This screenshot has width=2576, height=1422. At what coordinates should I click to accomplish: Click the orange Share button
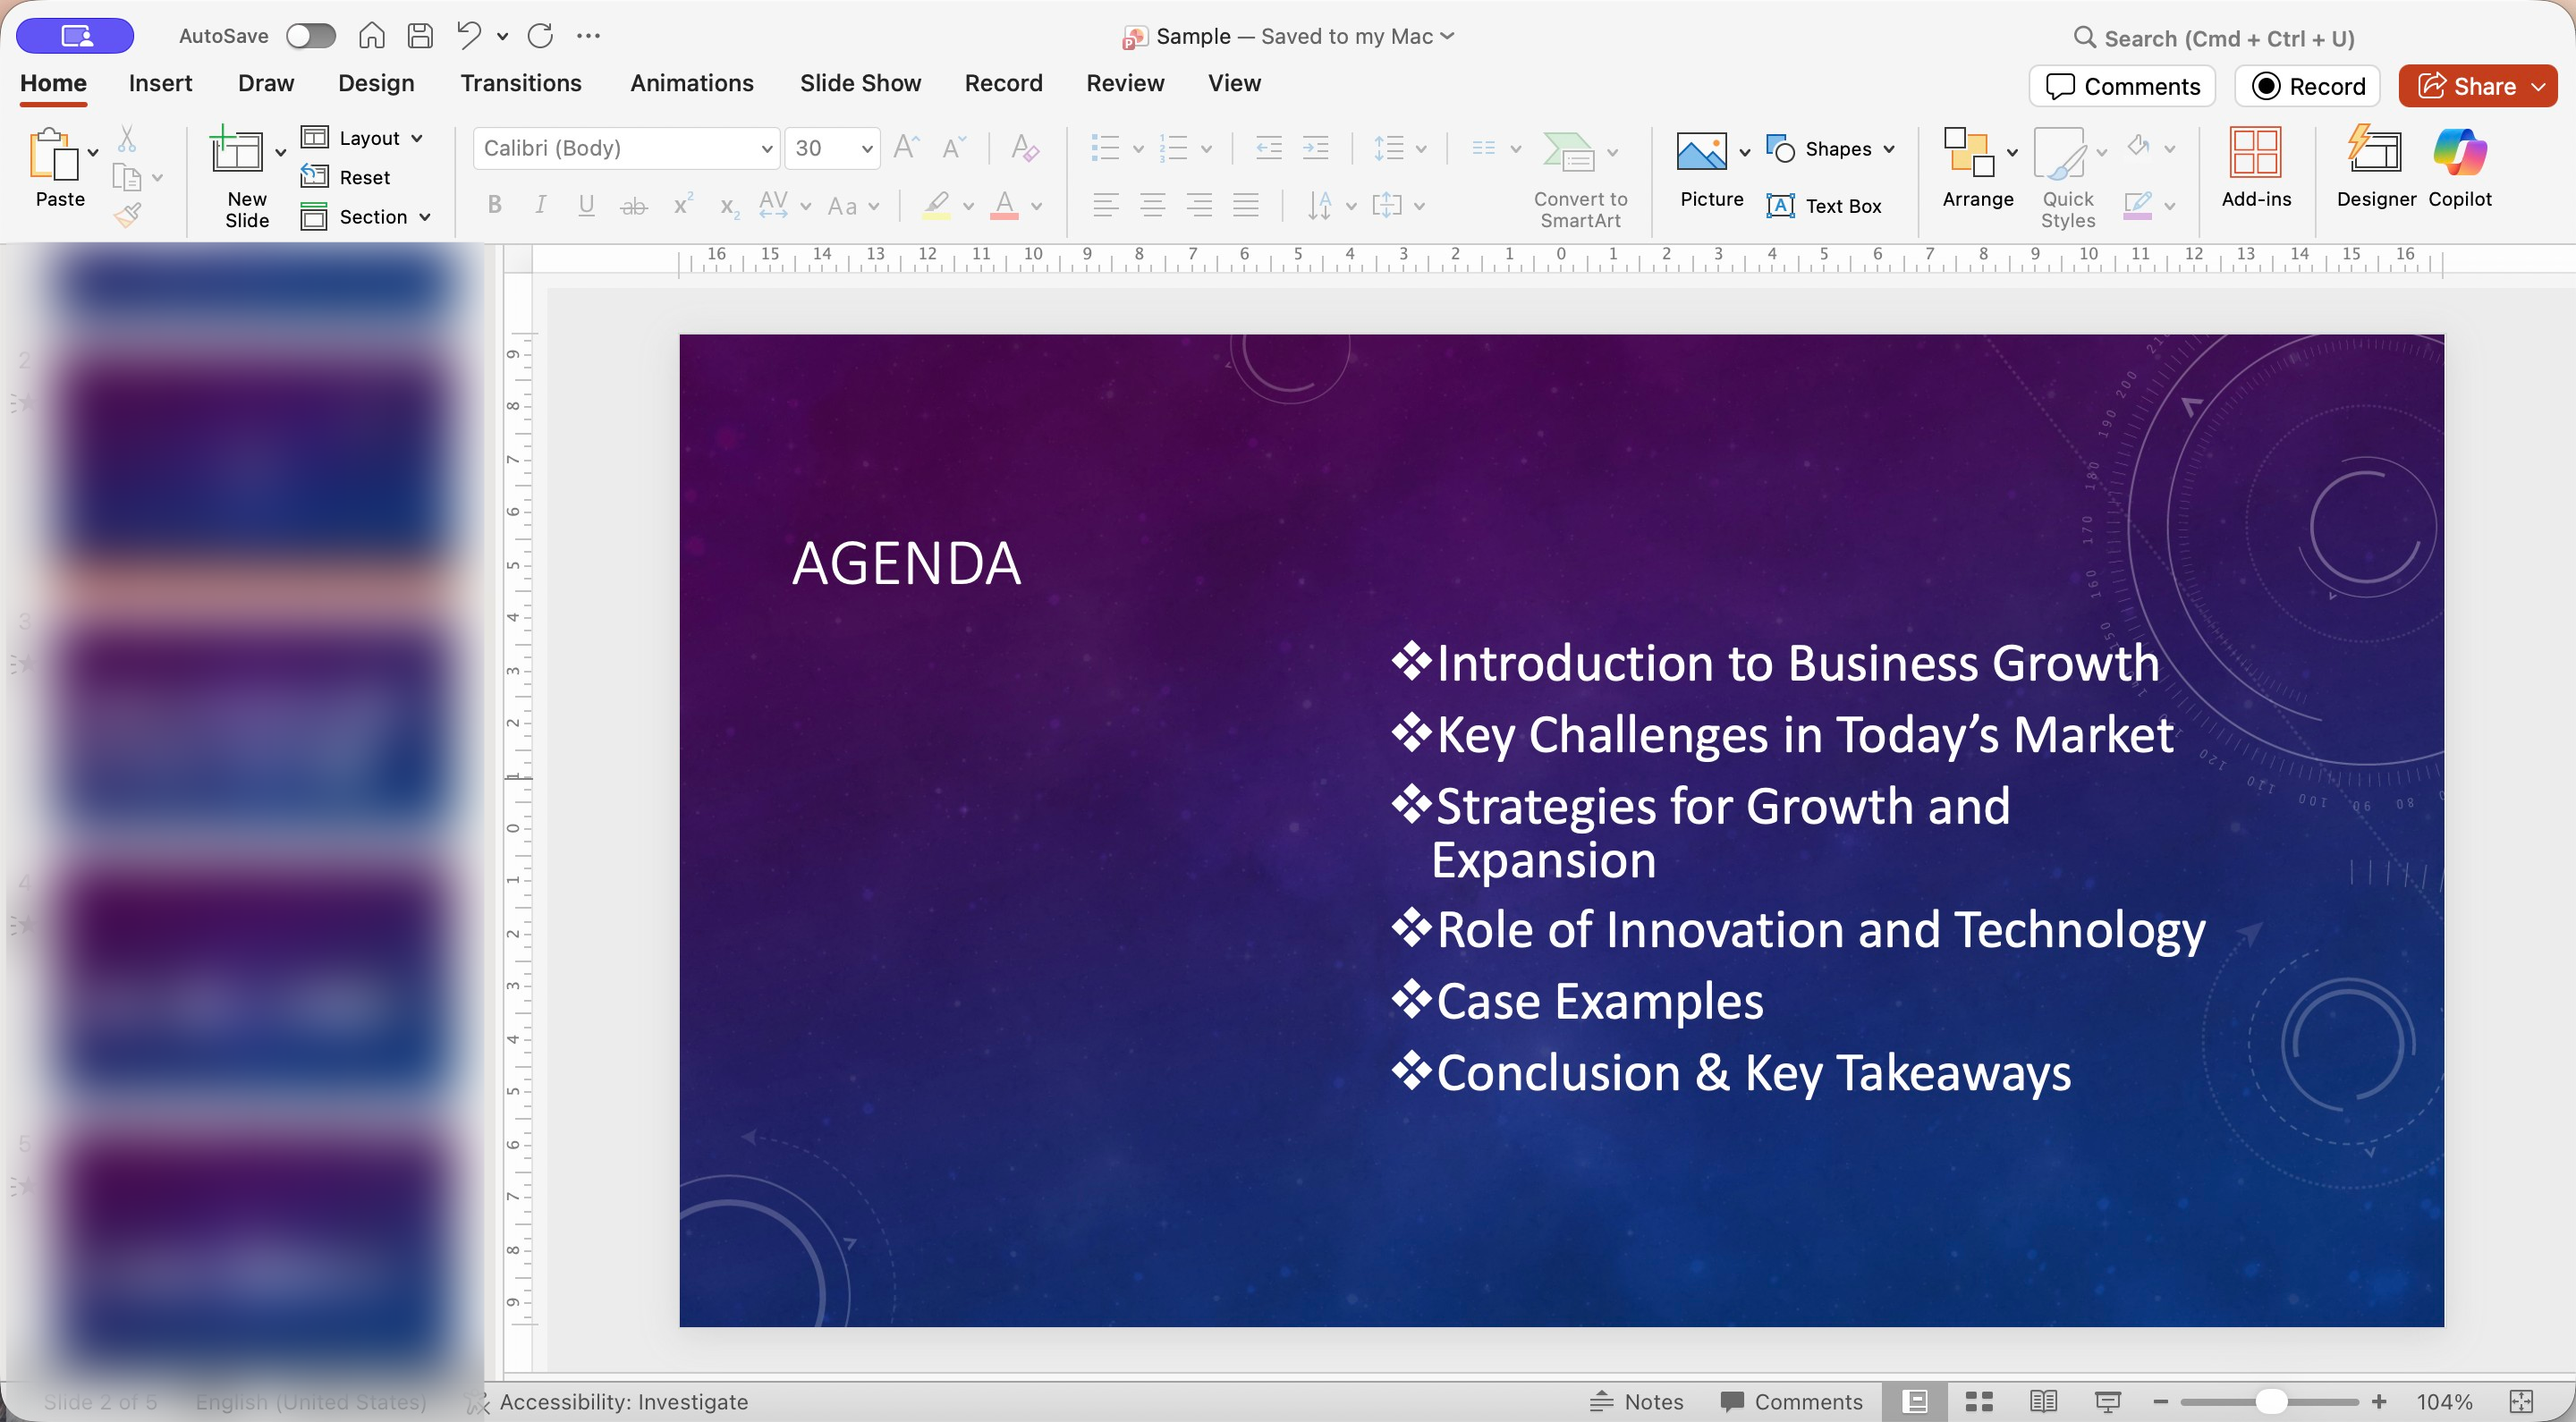coord(2466,86)
